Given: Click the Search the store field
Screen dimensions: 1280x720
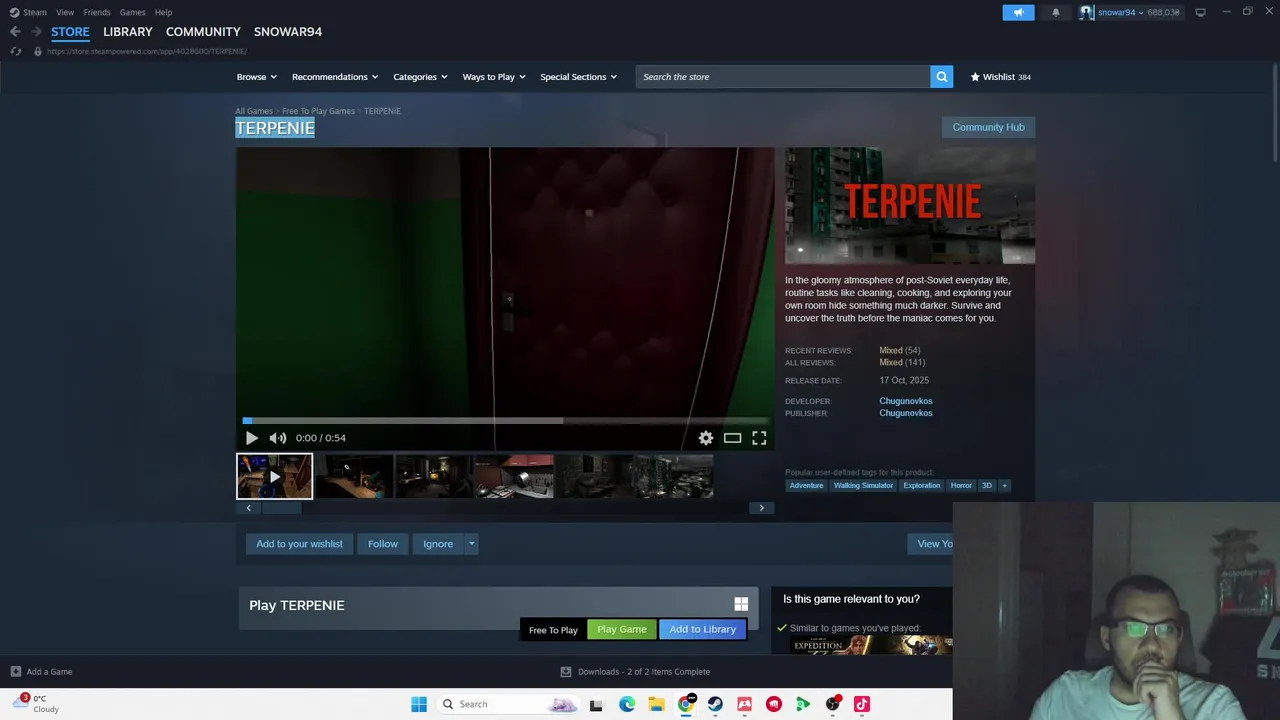Looking at the screenshot, I should coord(783,77).
